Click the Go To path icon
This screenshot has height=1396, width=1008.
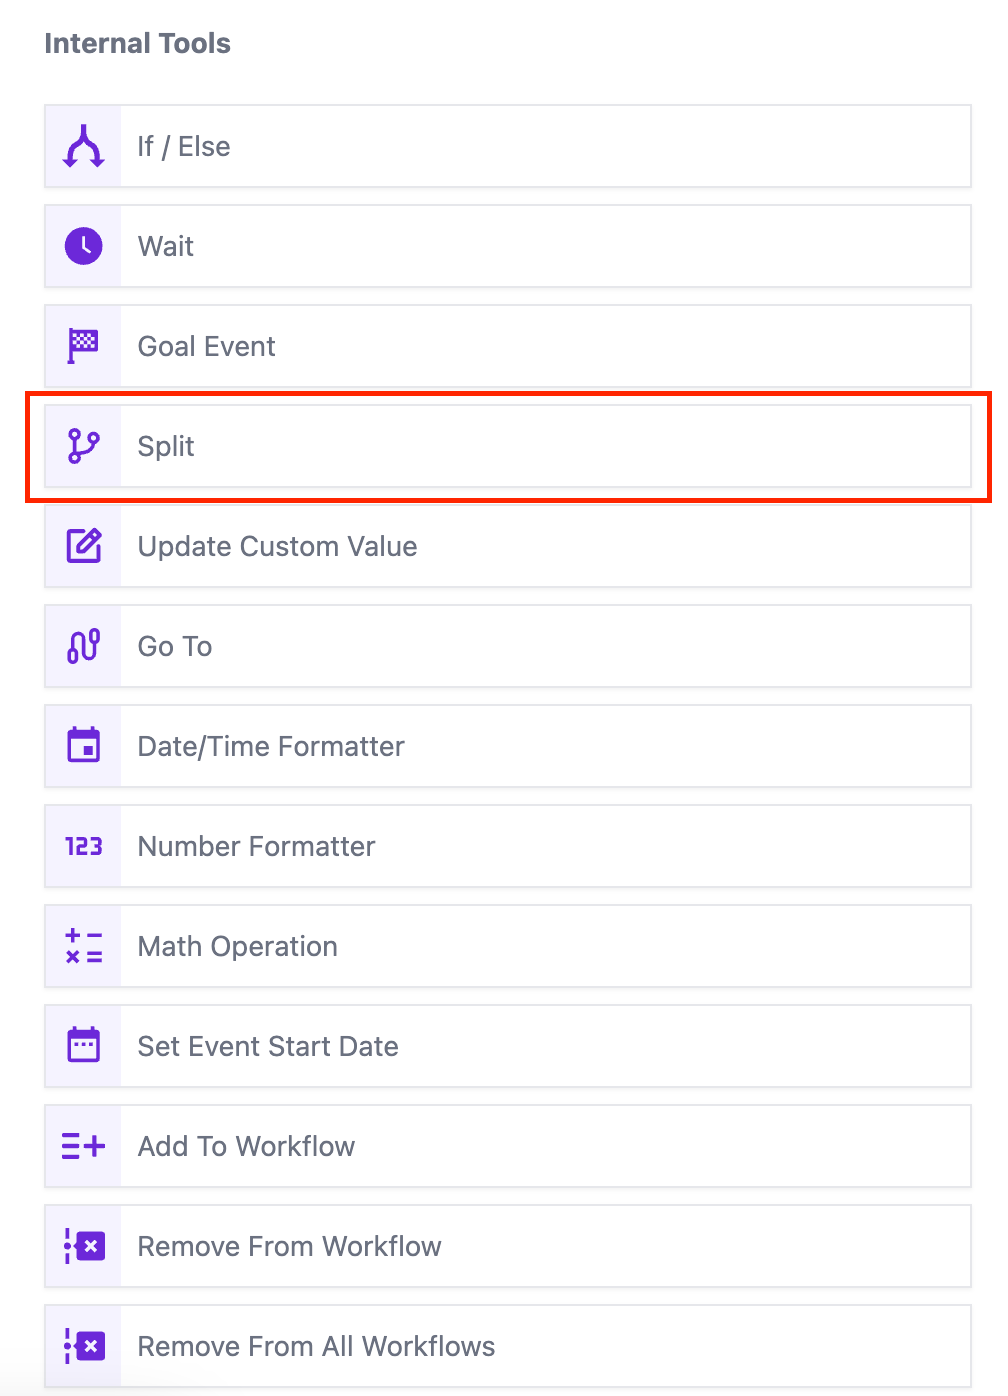click(x=84, y=646)
